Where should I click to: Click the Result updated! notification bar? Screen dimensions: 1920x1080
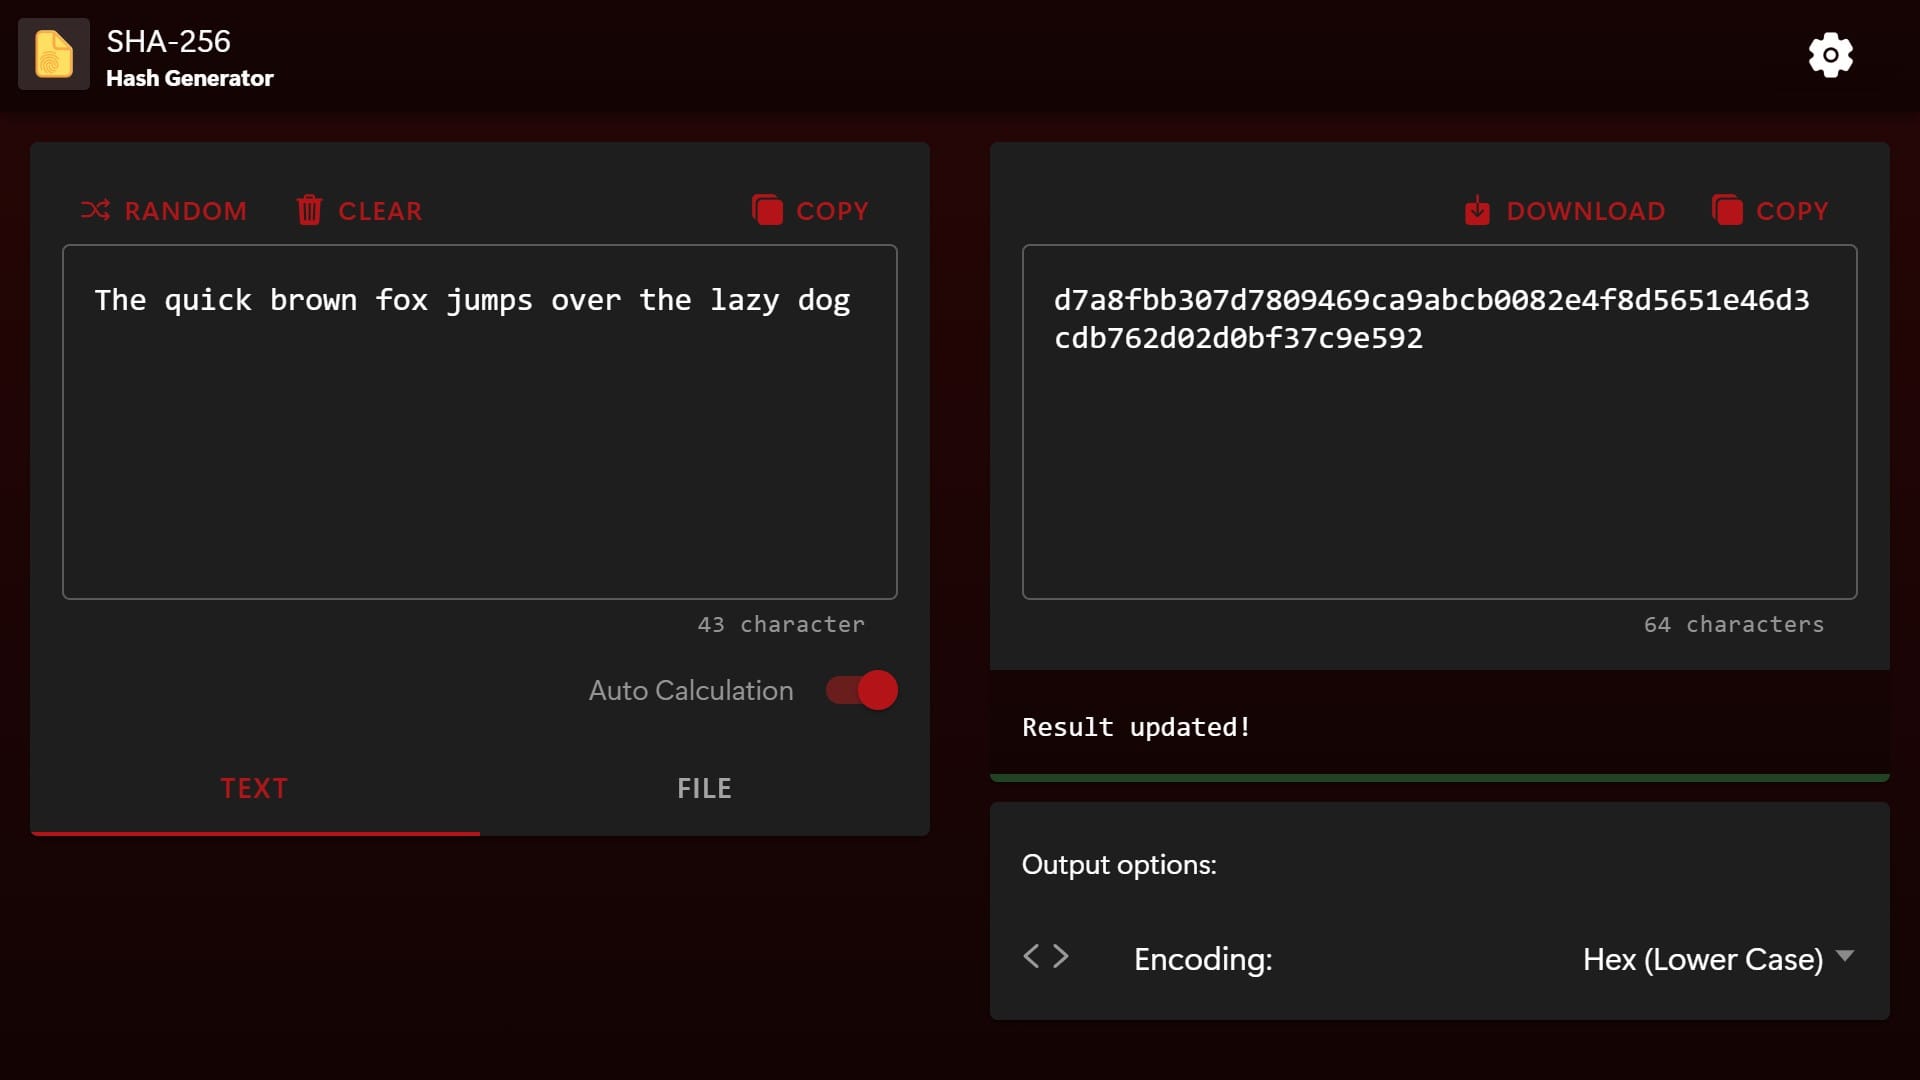[1439, 727]
